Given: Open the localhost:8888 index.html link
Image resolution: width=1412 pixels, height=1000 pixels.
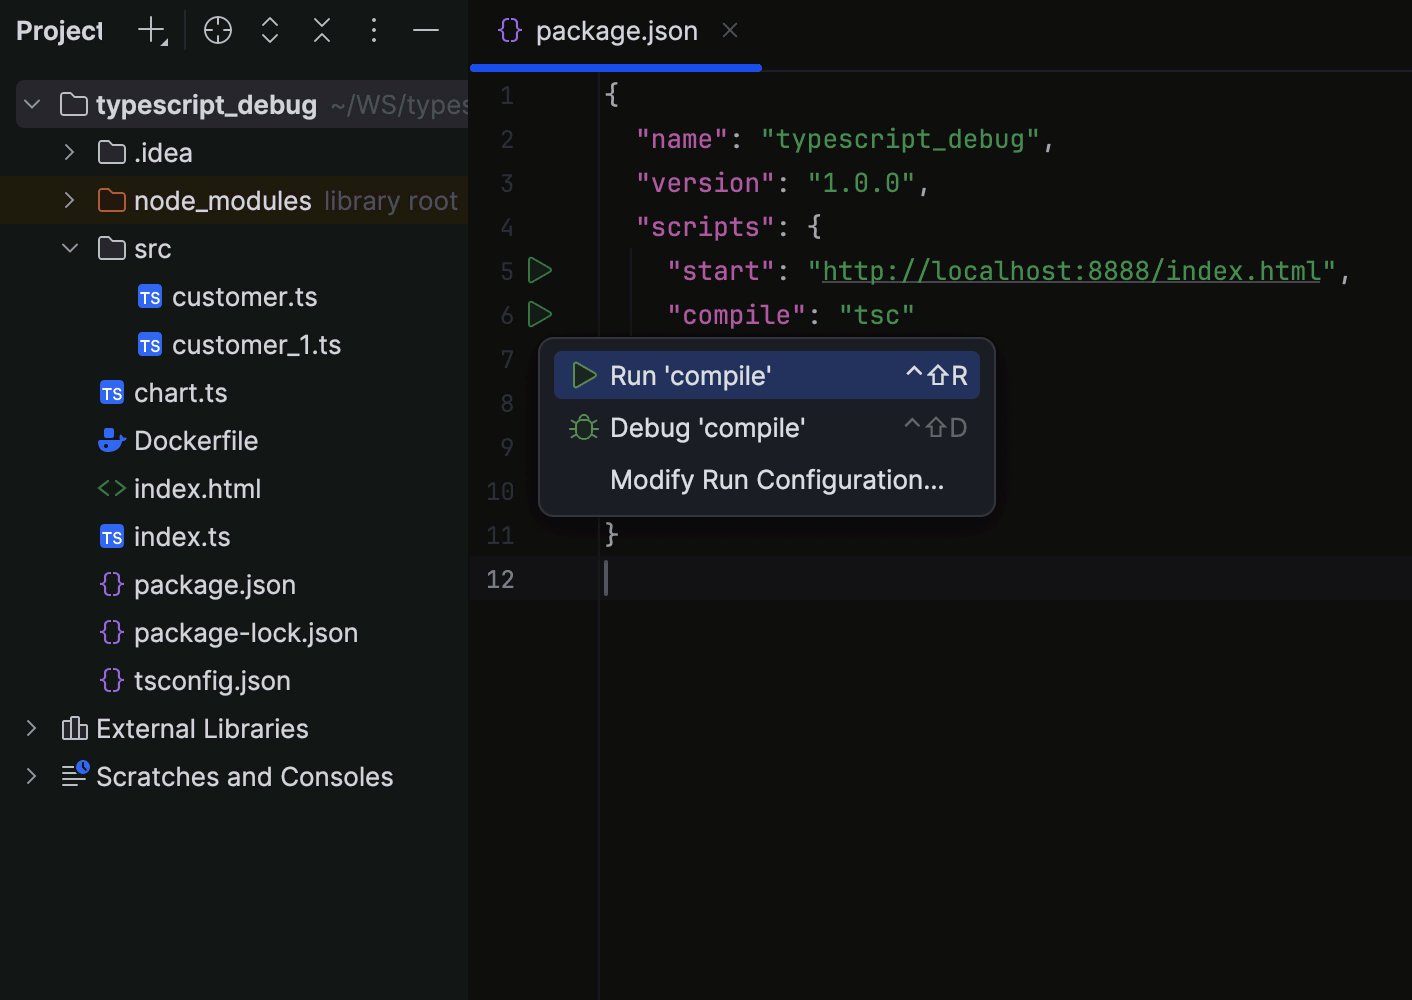Looking at the screenshot, I should pos(1072,271).
